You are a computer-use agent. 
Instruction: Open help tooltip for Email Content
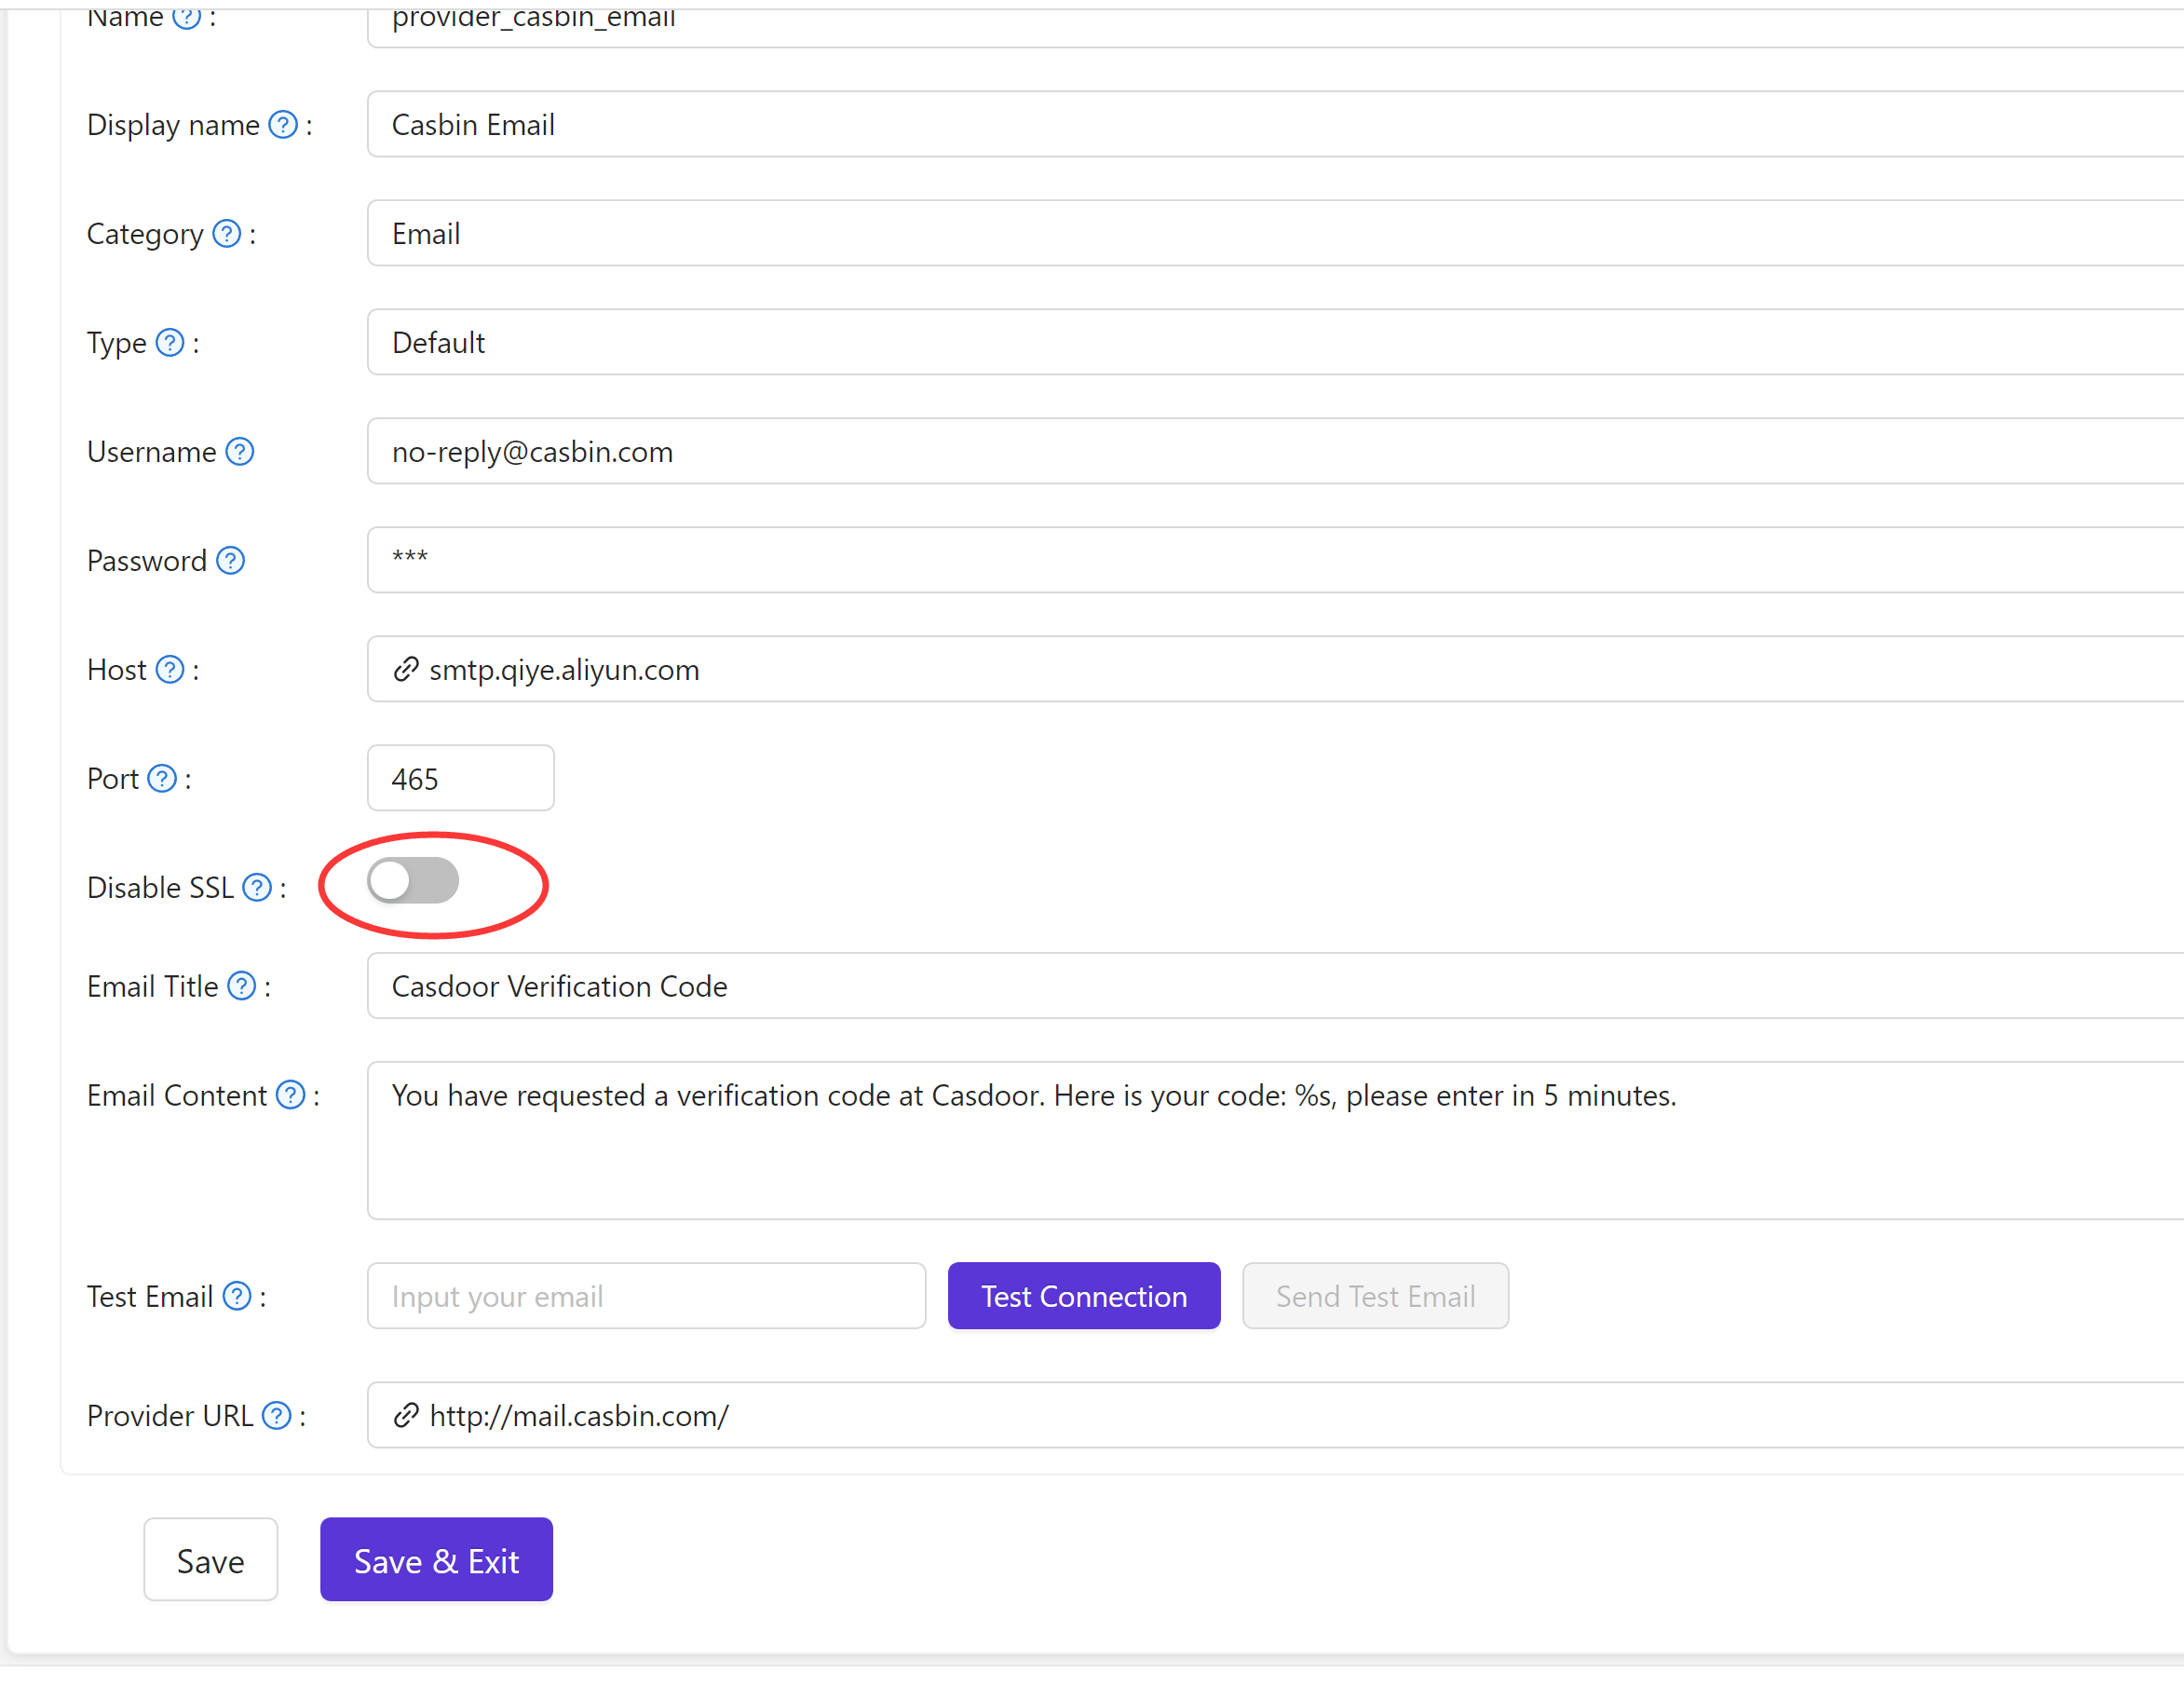click(x=291, y=1094)
